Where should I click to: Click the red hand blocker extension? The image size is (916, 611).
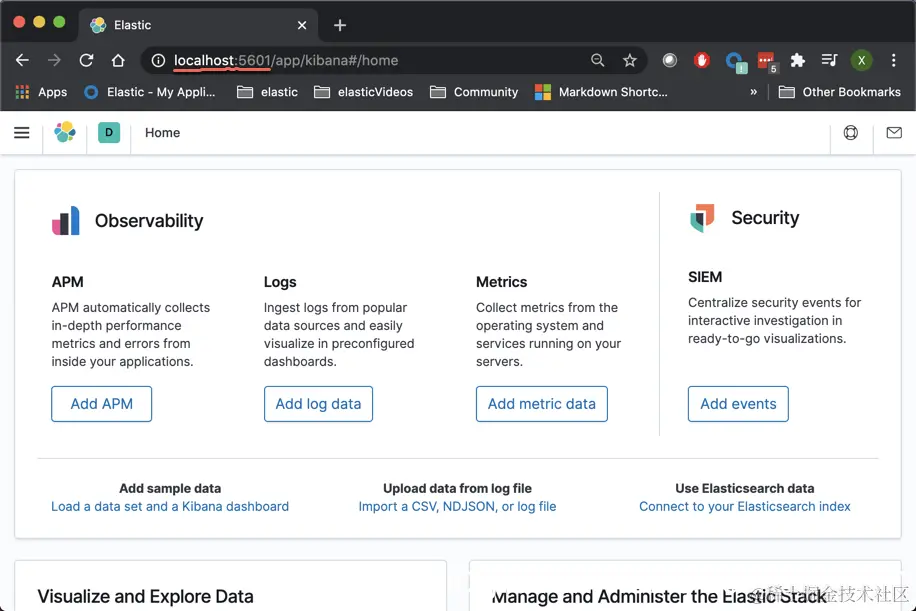[x=702, y=60]
